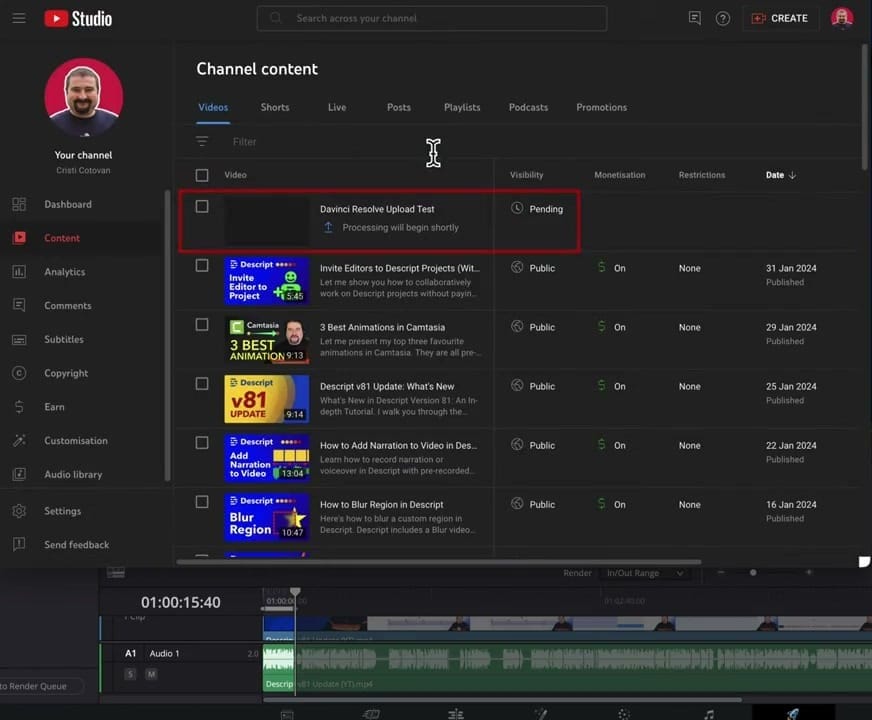Screen dimensions: 872x720
Task: Adjust the timeline zoom slider near Render
Action: (x=753, y=573)
